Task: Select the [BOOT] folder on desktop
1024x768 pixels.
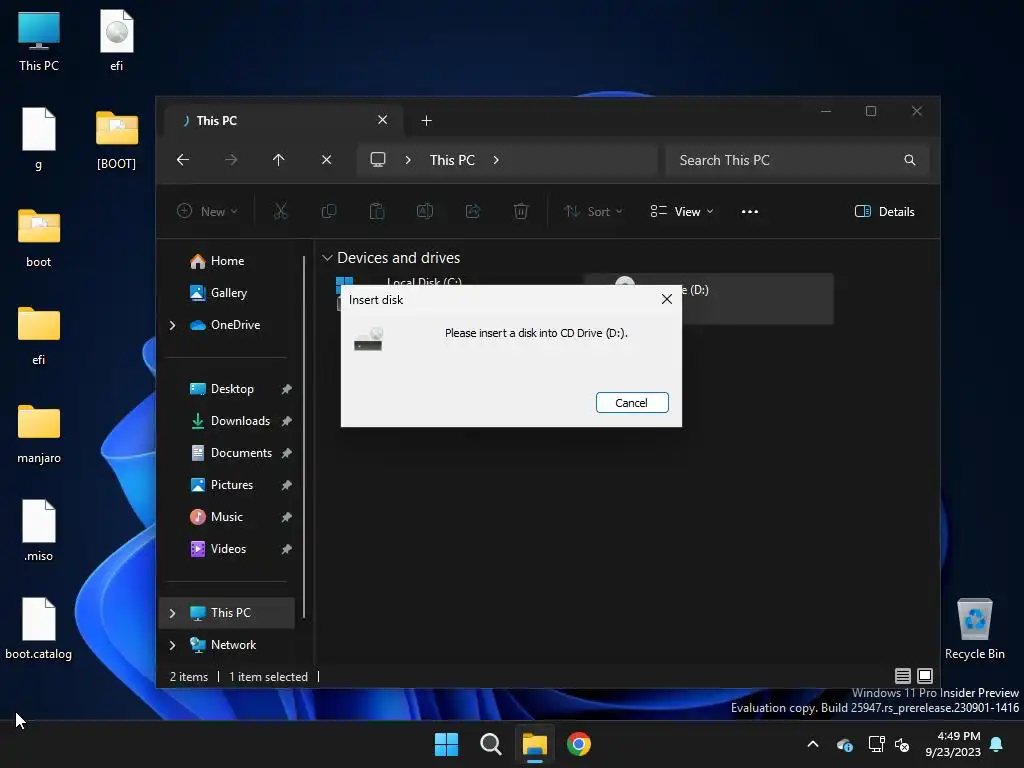Action: coord(116,140)
